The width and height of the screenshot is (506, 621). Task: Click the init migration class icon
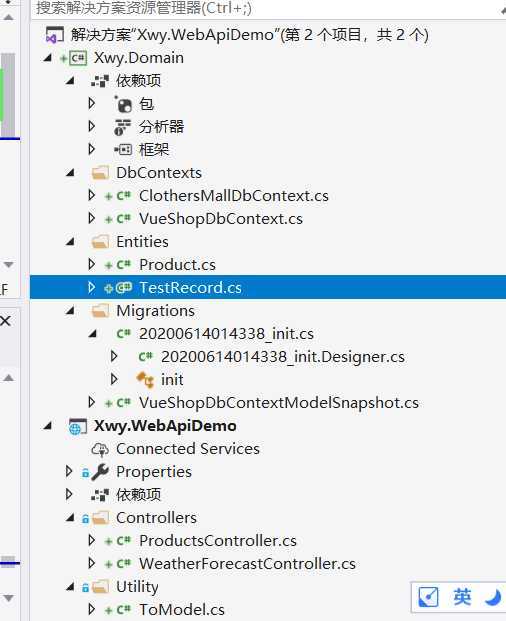(x=145, y=379)
